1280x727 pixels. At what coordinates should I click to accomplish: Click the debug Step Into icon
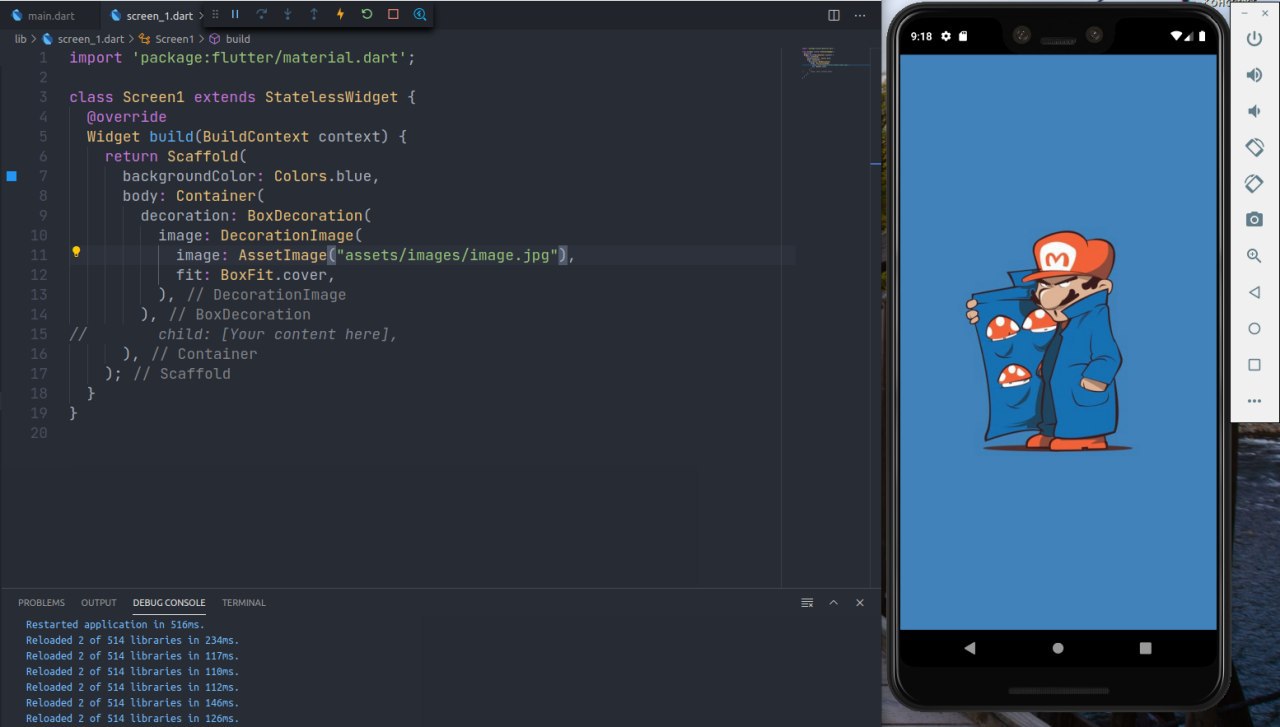pos(288,15)
